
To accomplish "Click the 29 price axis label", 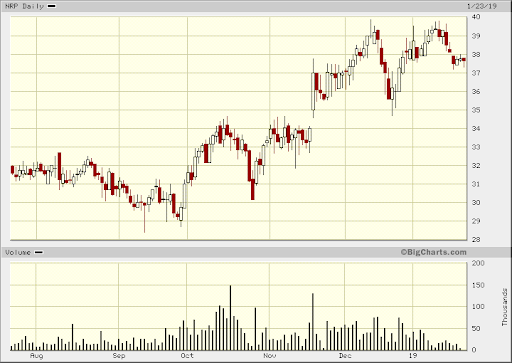I will [476, 221].
